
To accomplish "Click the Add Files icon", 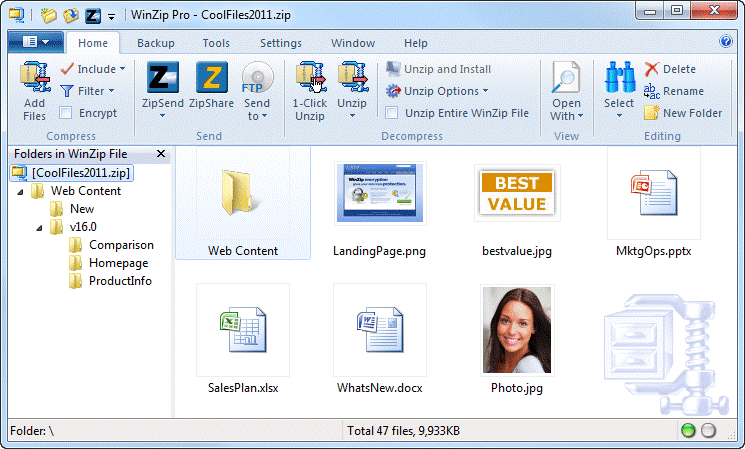I will tap(35, 78).
